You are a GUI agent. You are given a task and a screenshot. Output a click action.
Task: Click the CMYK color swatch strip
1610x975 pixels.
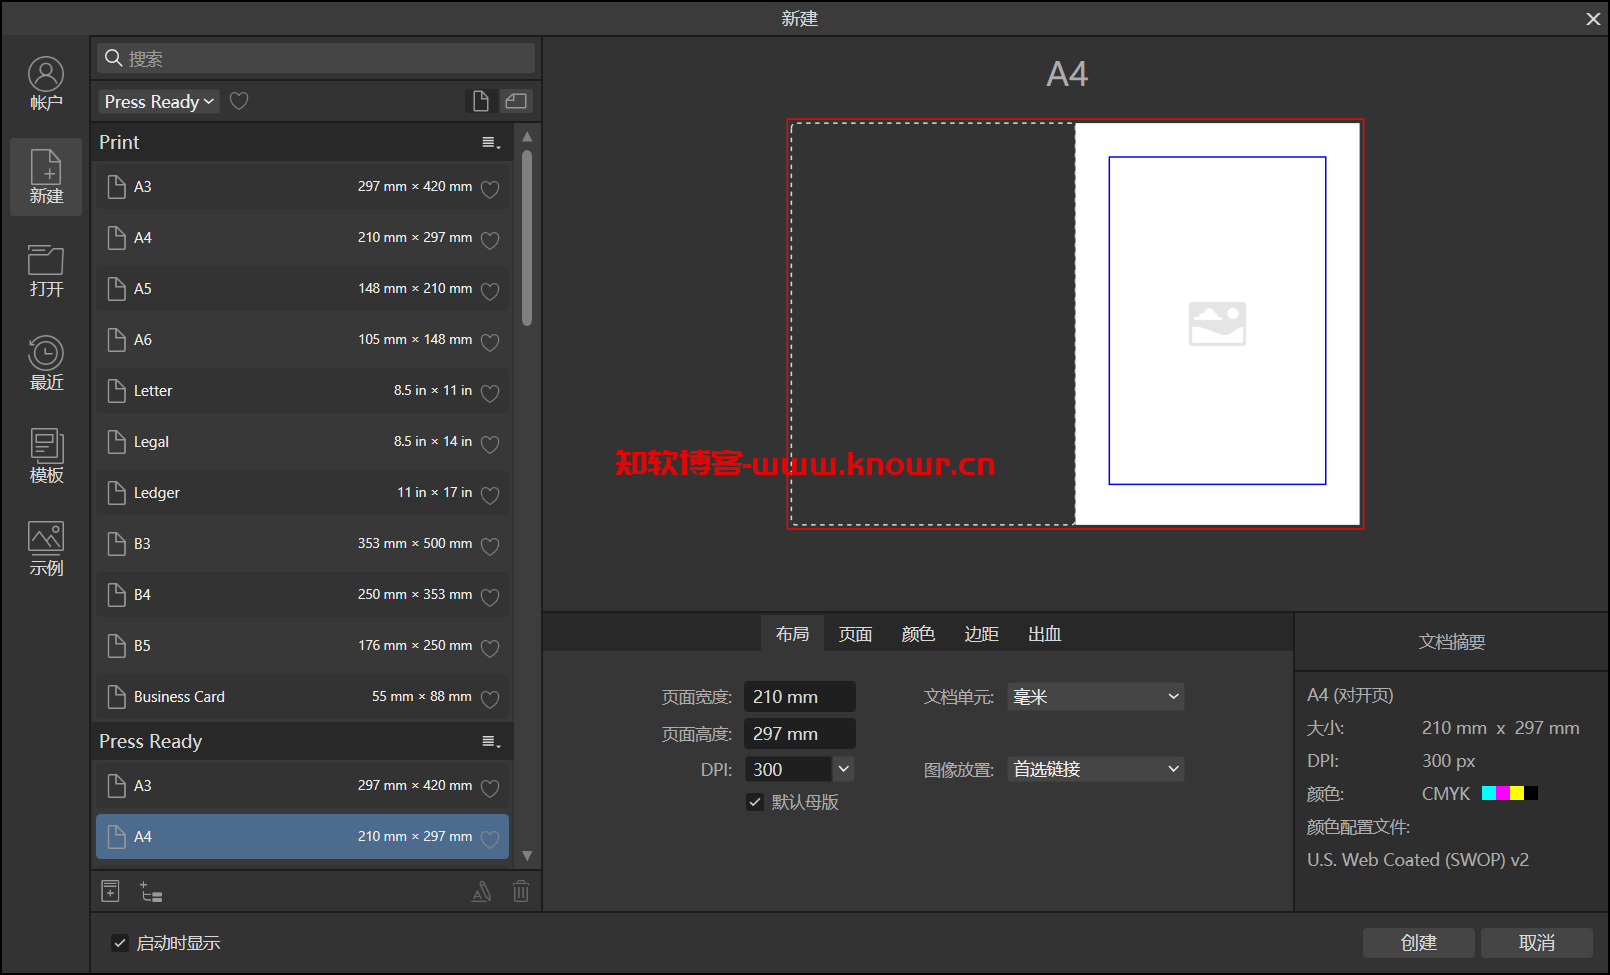(1510, 793)
